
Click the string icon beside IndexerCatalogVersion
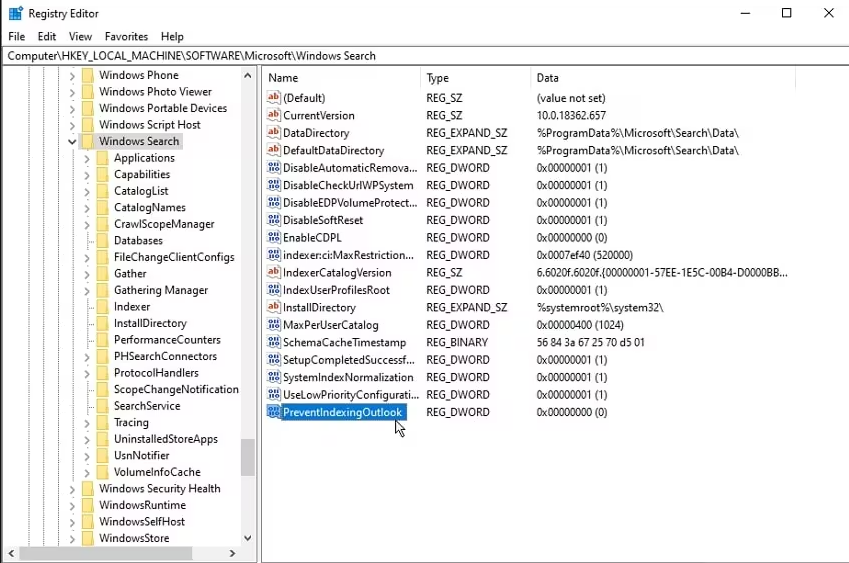pos(273,272)
